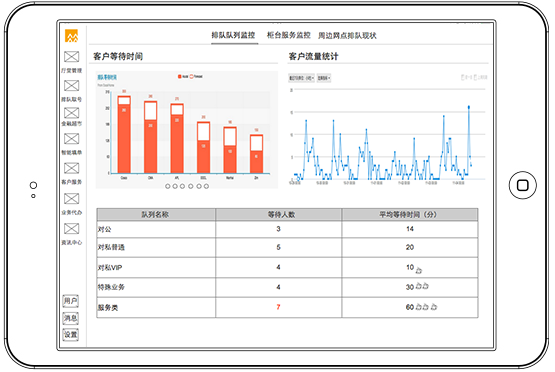
Task: Click the 客户等待时间 section title
Action: (x=118, y=56)
